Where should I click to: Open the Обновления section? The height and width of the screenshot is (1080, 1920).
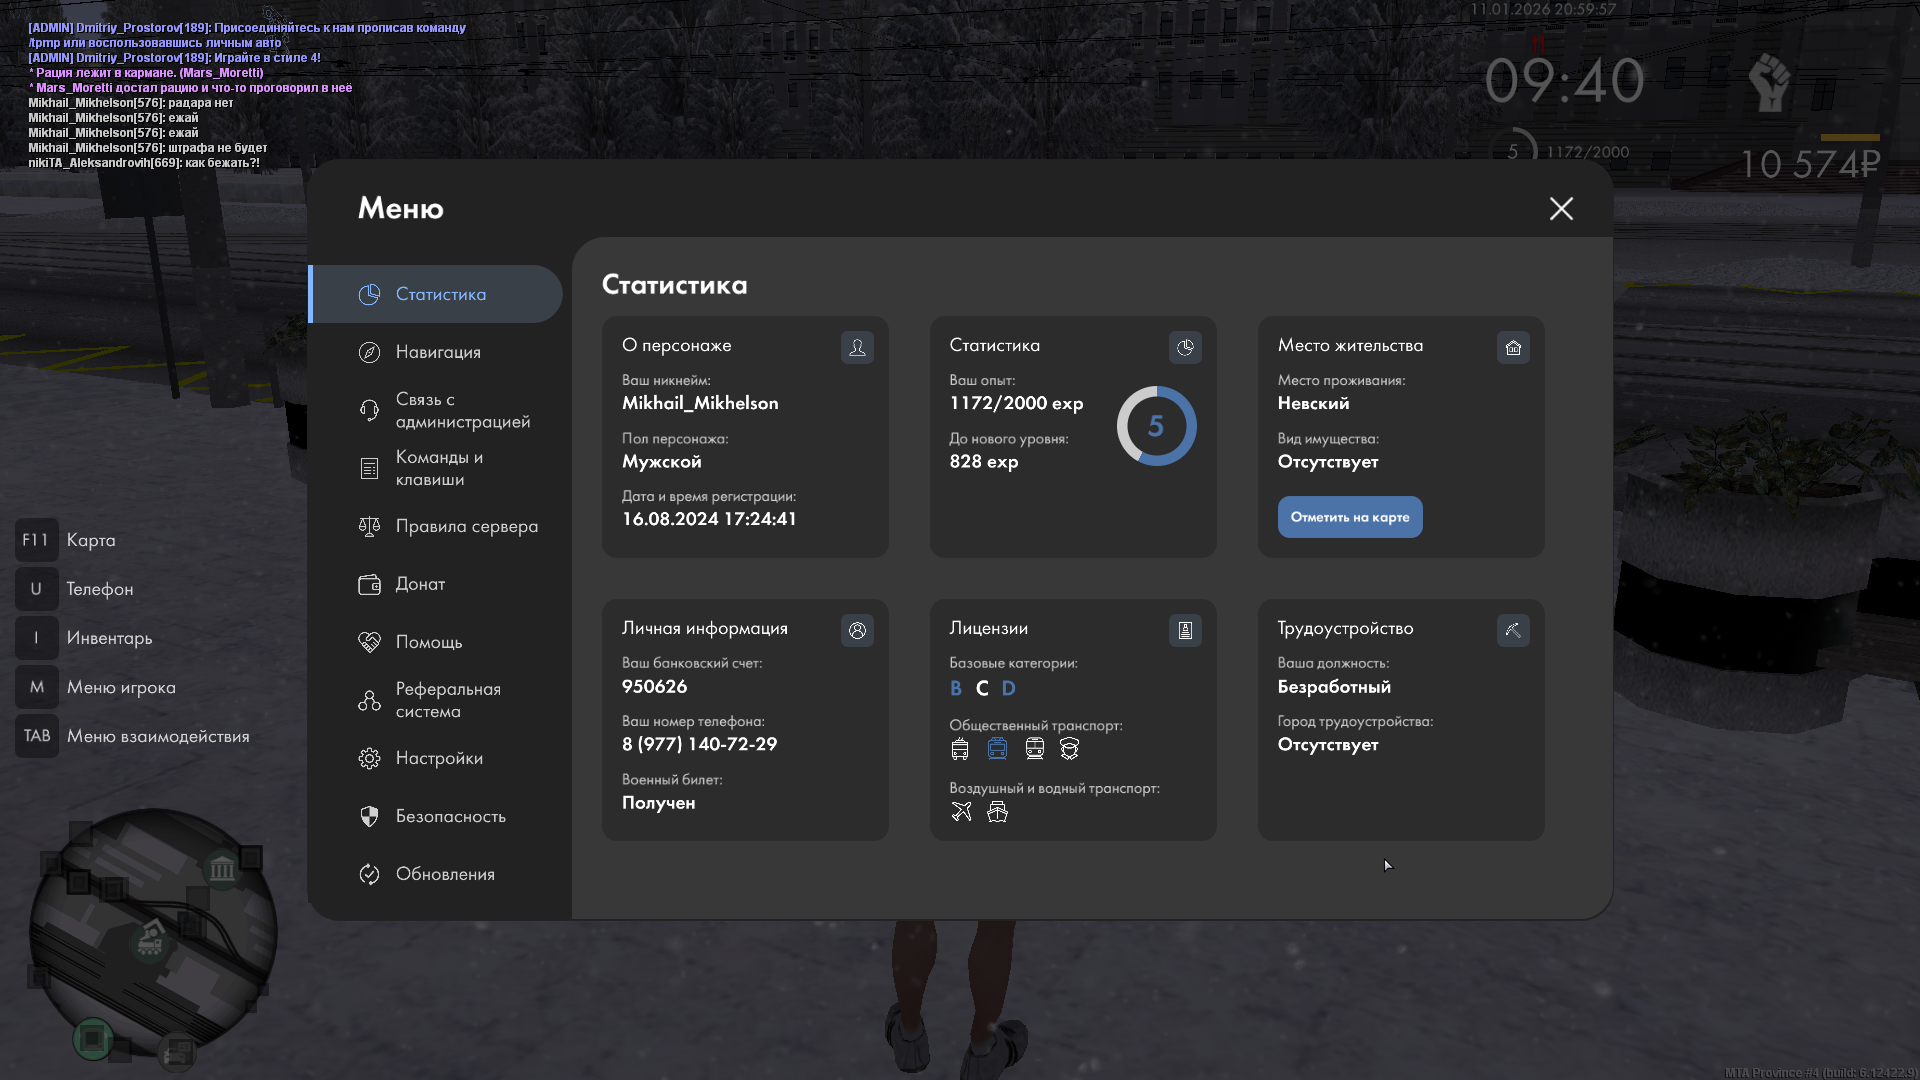445,874
